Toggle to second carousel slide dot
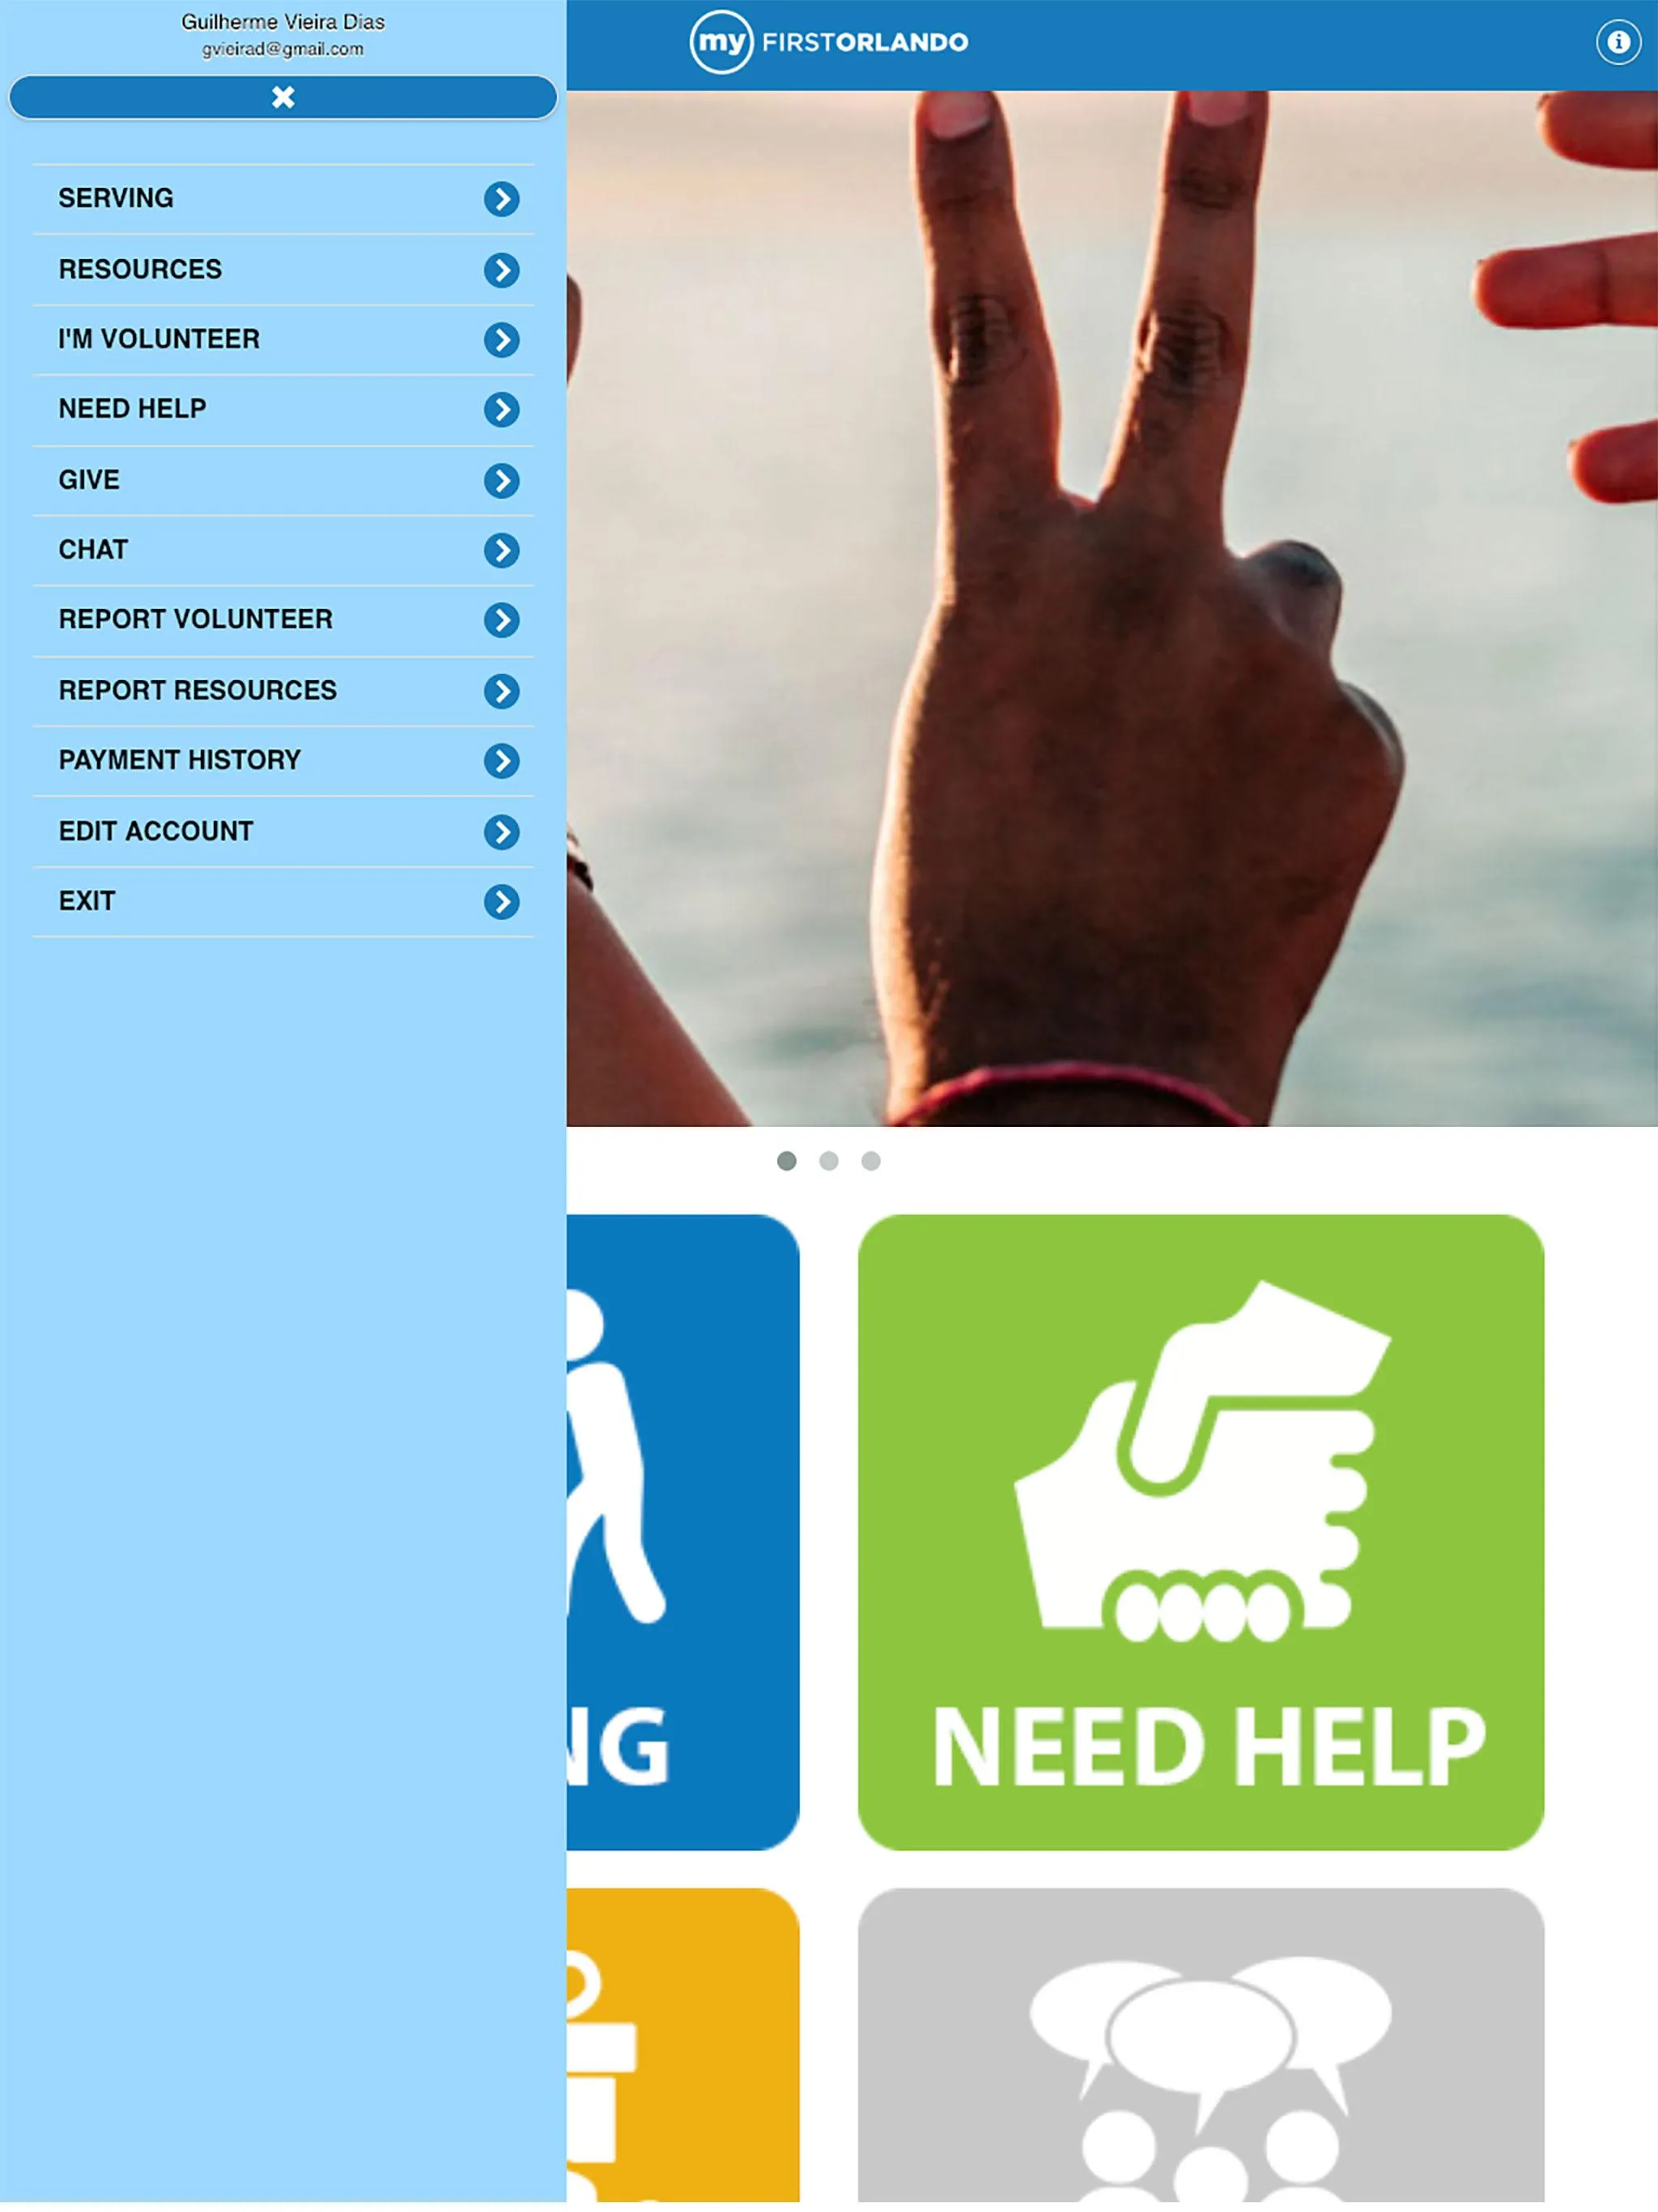 [829, 1160]
